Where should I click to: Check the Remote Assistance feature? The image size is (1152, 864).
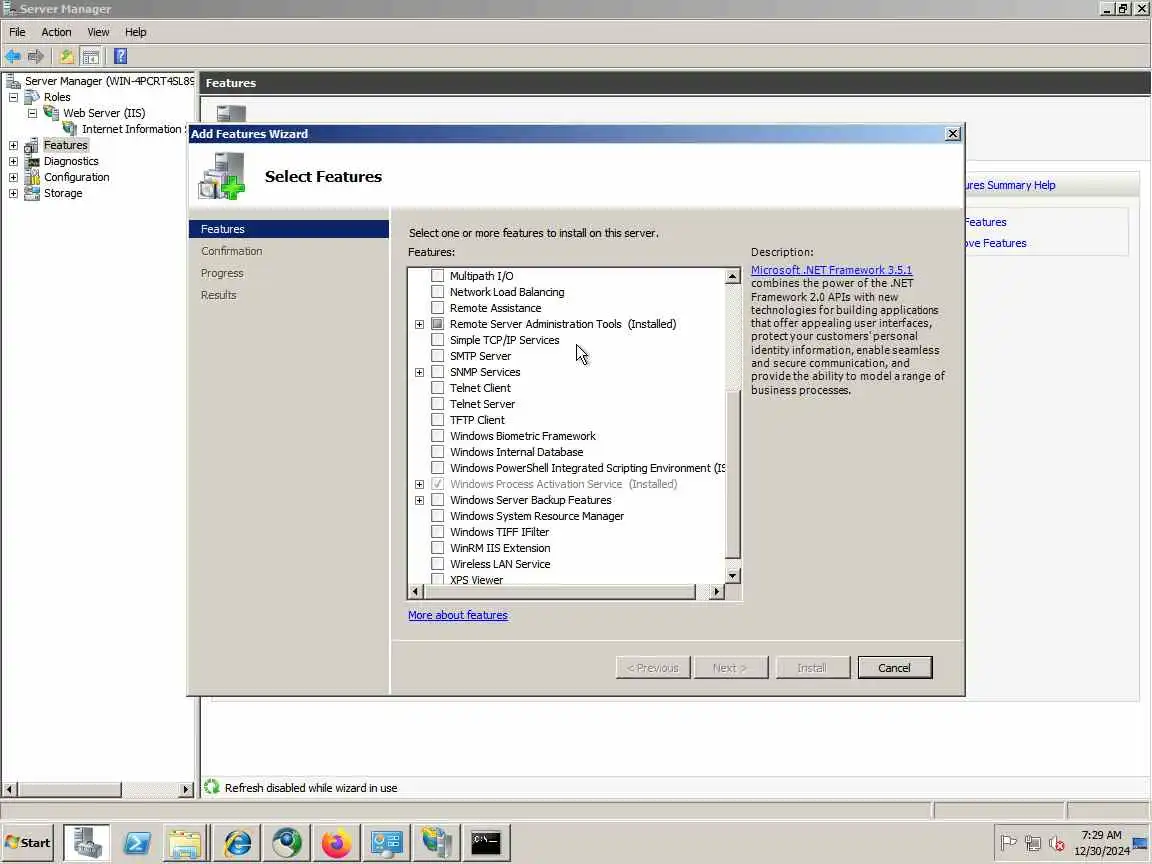coord(437,308)
